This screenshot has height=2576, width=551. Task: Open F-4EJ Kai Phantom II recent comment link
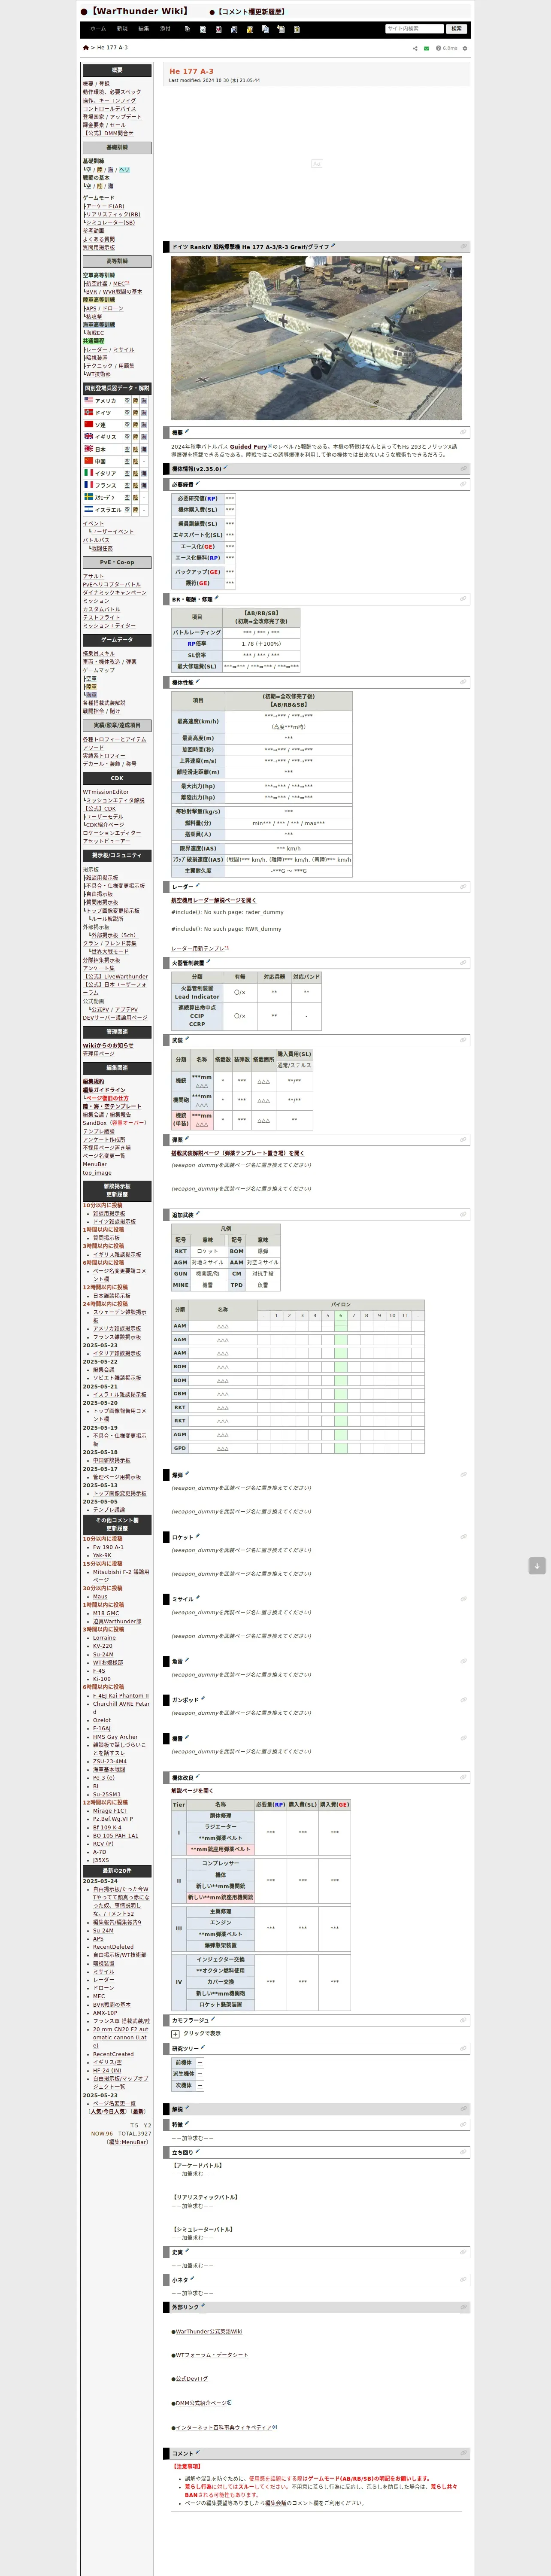pos(121,1696)
